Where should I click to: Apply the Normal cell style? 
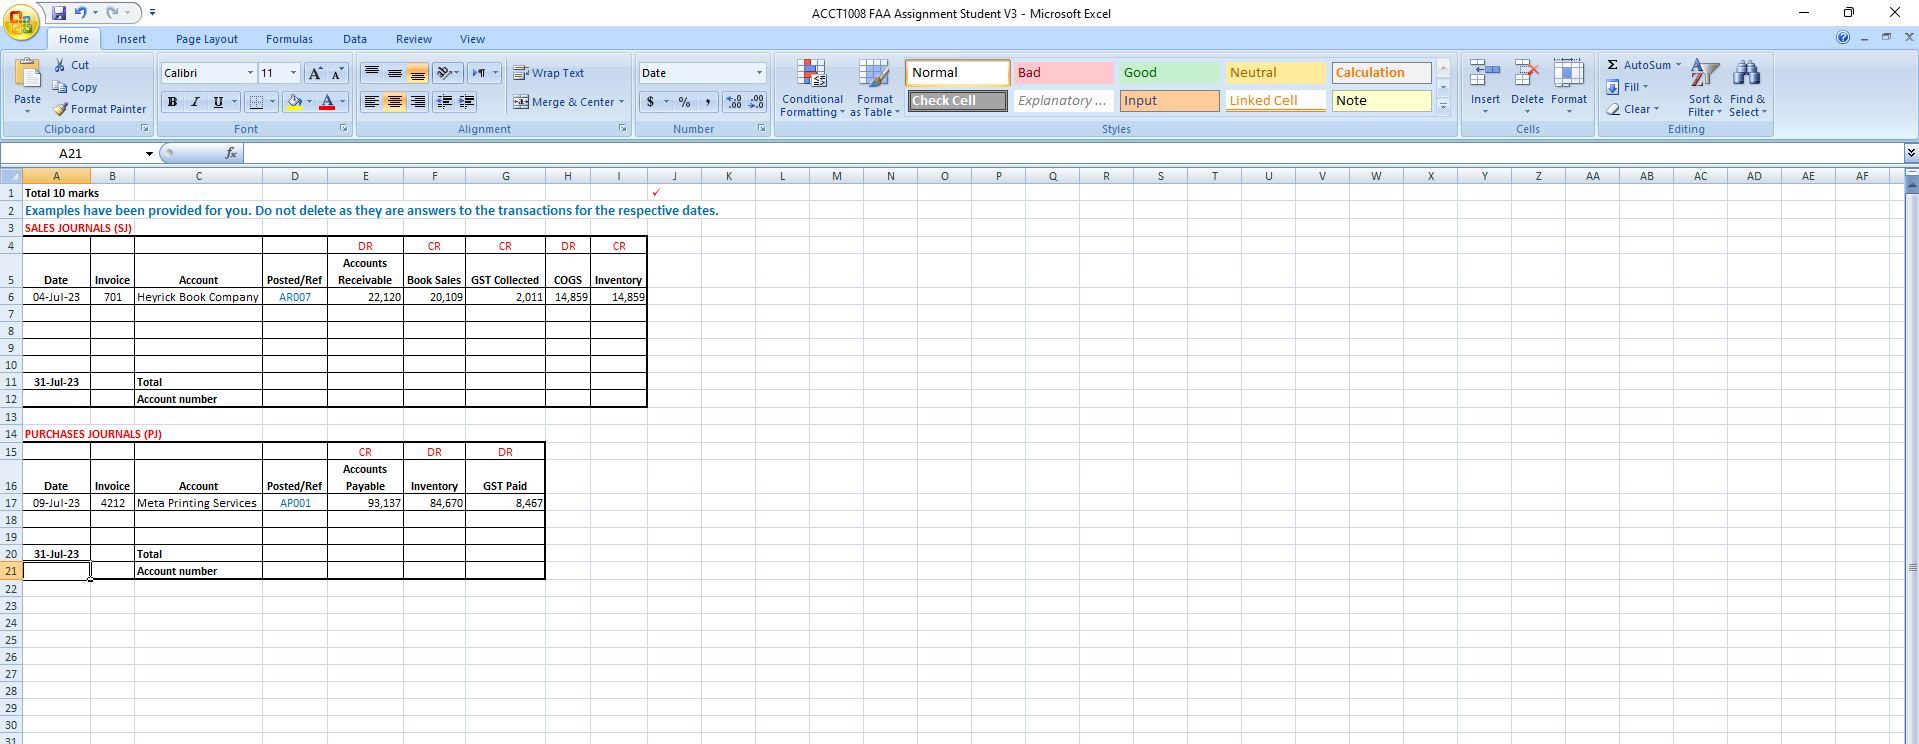[x=958, y=73]
